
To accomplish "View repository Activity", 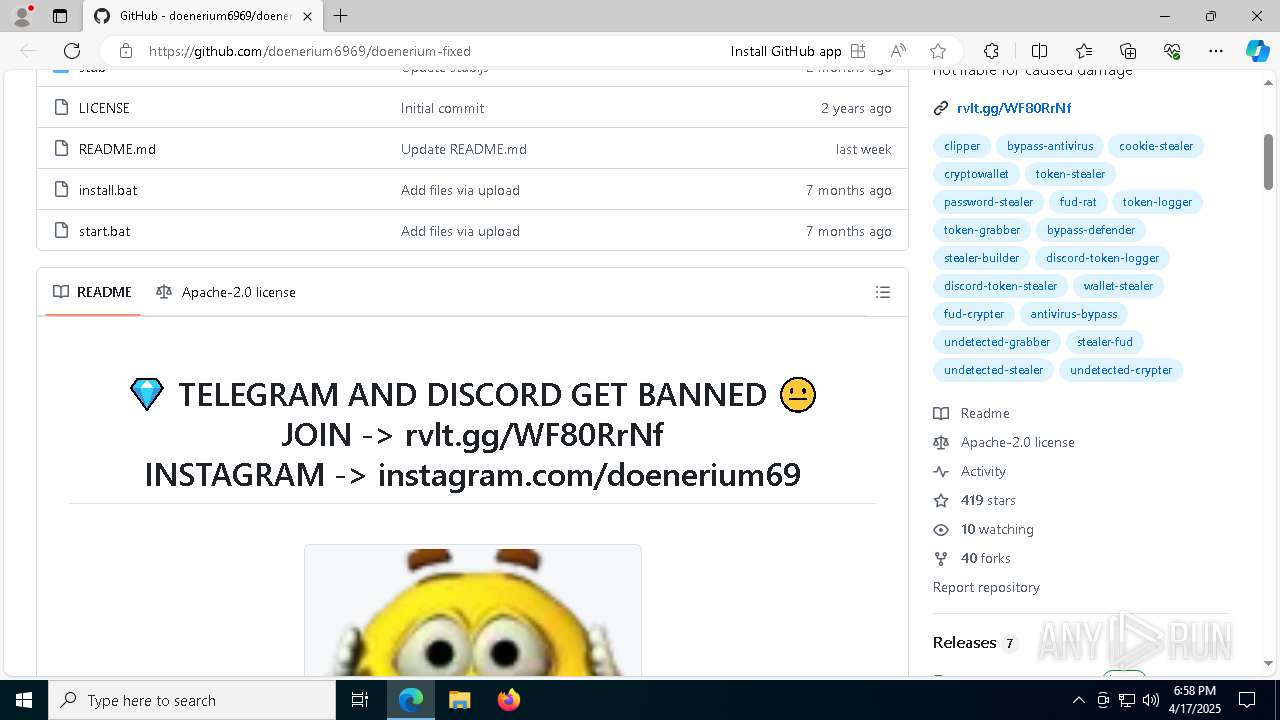I will click(x=983, y=471).
